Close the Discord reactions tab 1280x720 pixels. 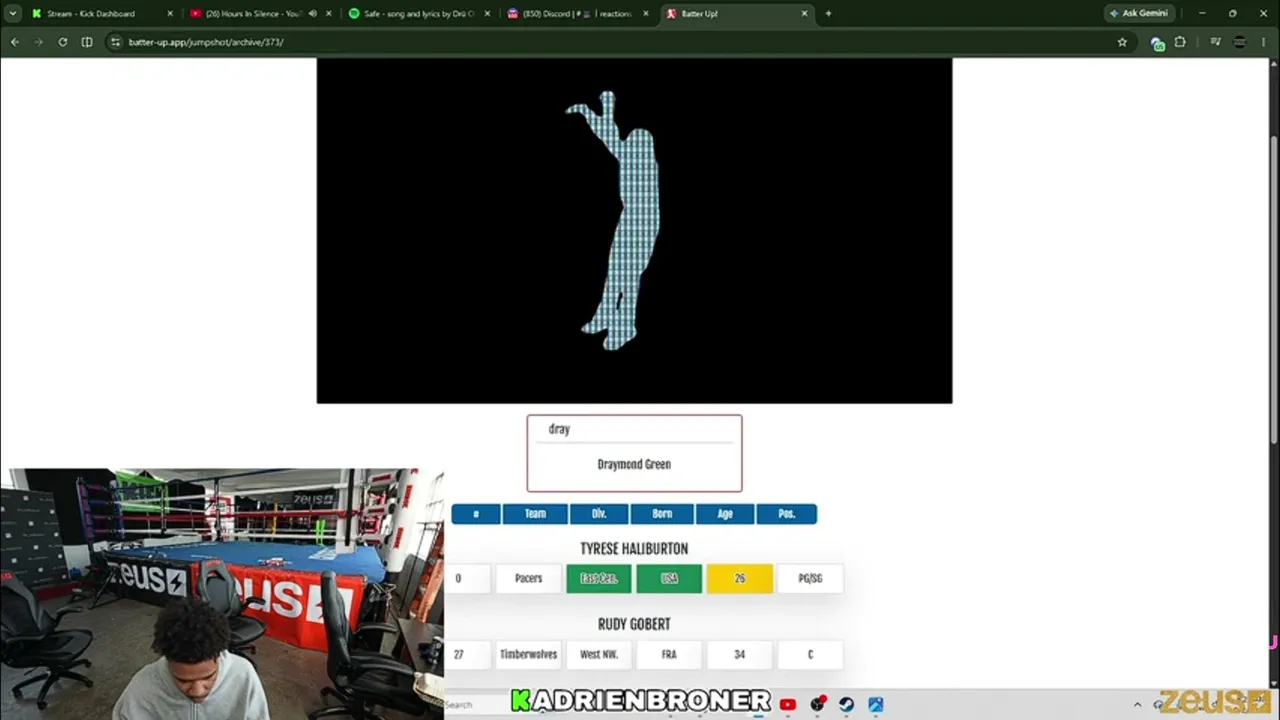coord(645,14)
